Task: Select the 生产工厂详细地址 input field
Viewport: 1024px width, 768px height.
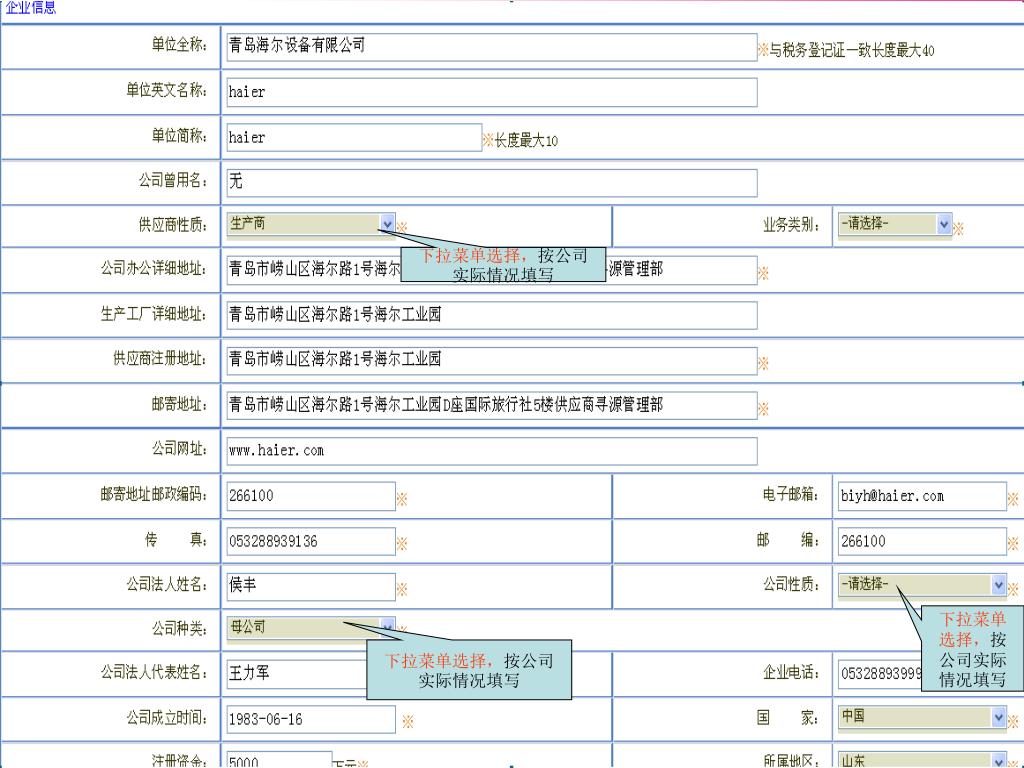Action: pos(492,315)
